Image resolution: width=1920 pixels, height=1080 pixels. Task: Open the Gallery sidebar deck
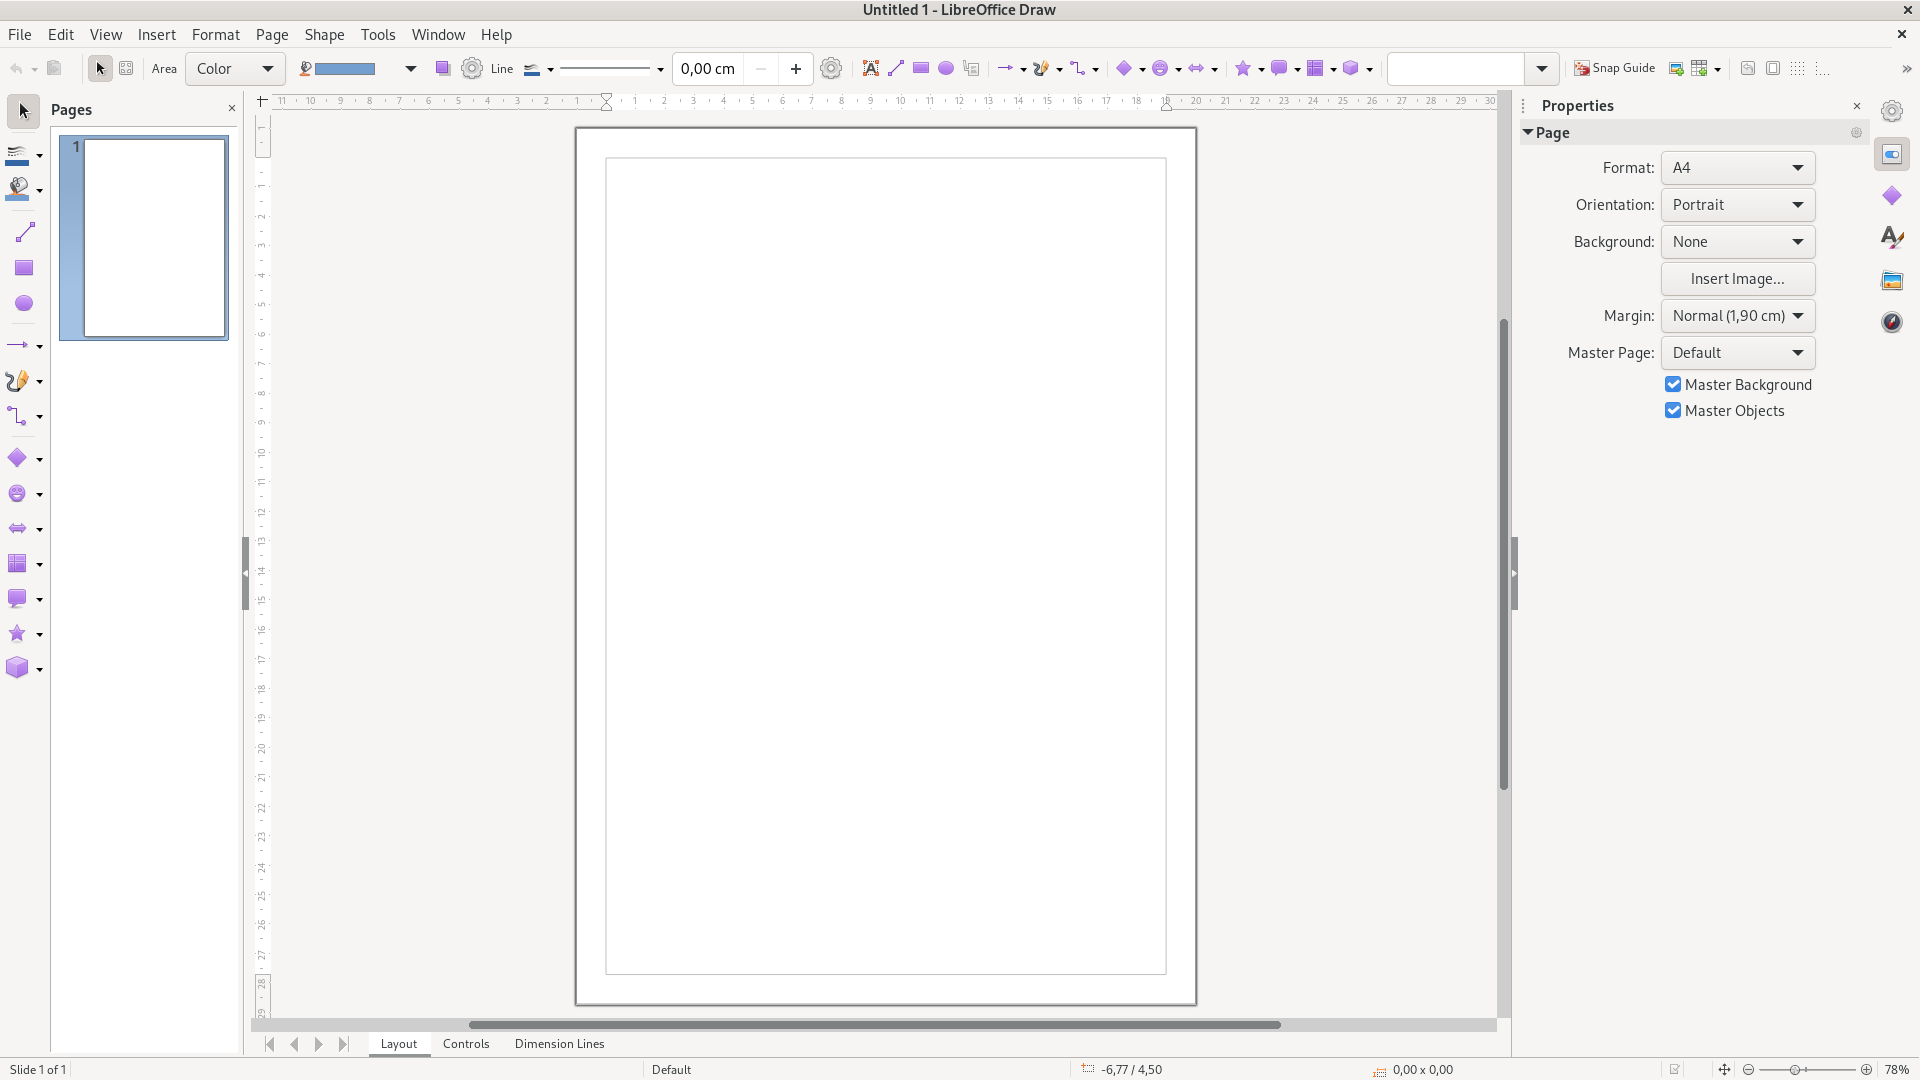click(x=1891, y=280)
